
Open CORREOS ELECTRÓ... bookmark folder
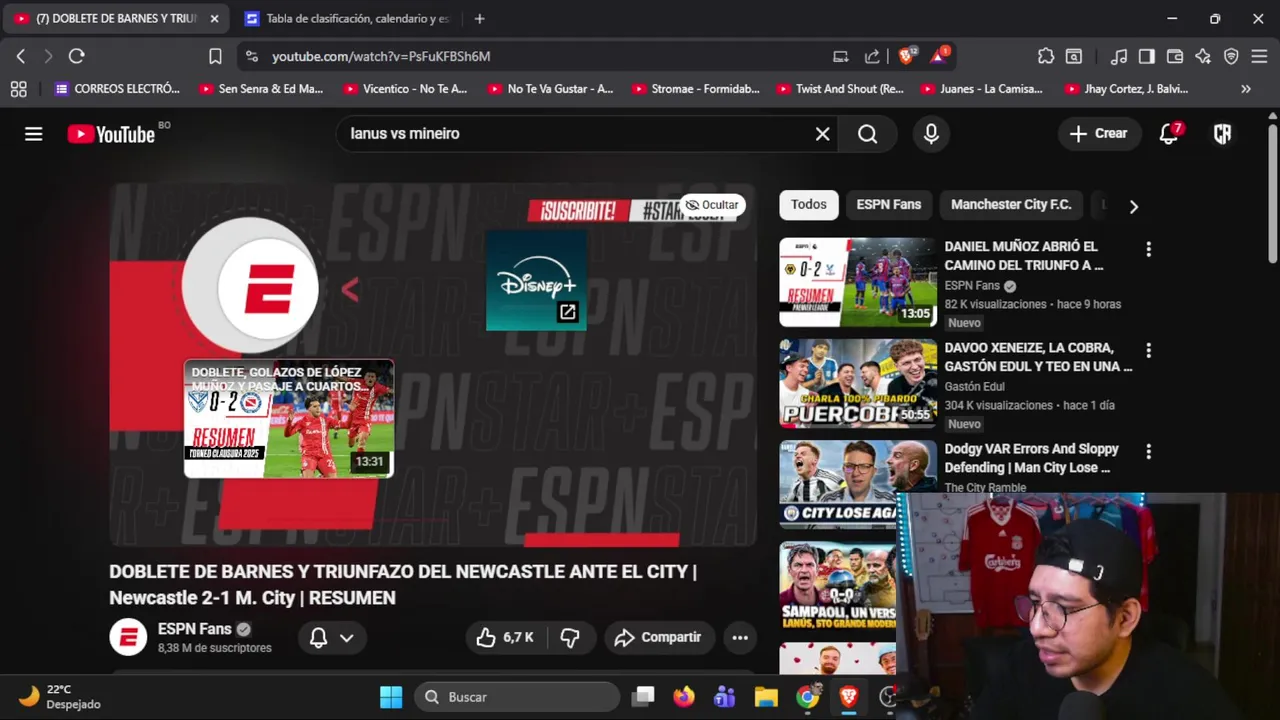[118, 89]
